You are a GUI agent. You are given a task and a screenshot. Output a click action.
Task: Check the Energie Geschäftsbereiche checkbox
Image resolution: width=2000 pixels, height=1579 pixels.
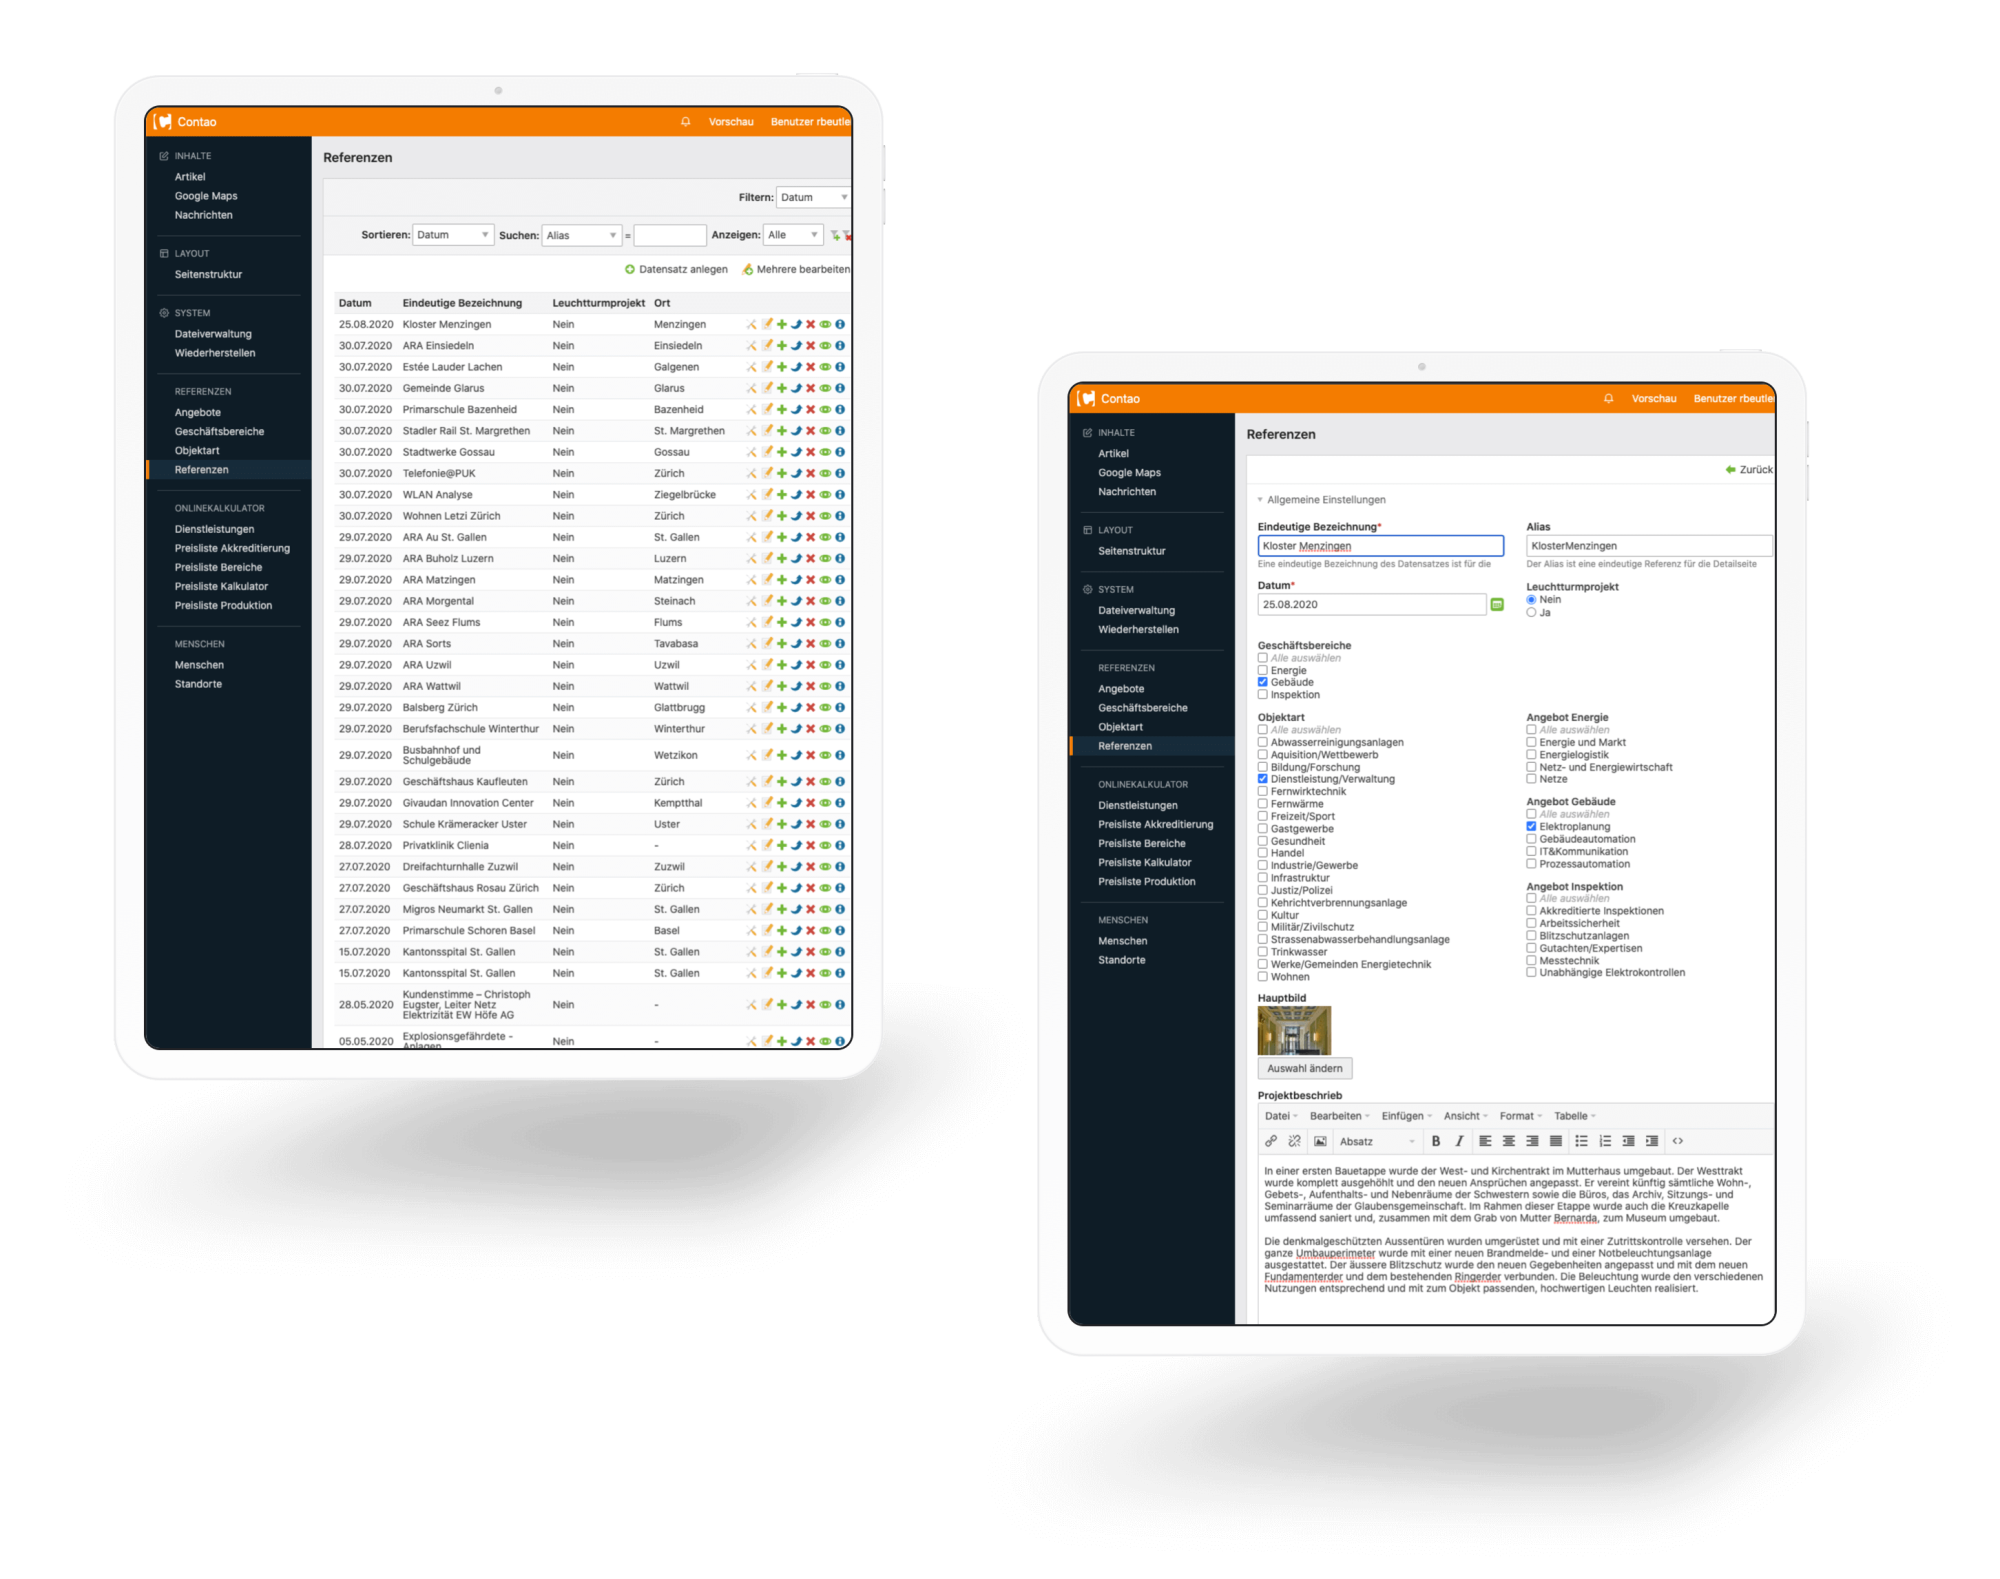(x=1263, y=670)
